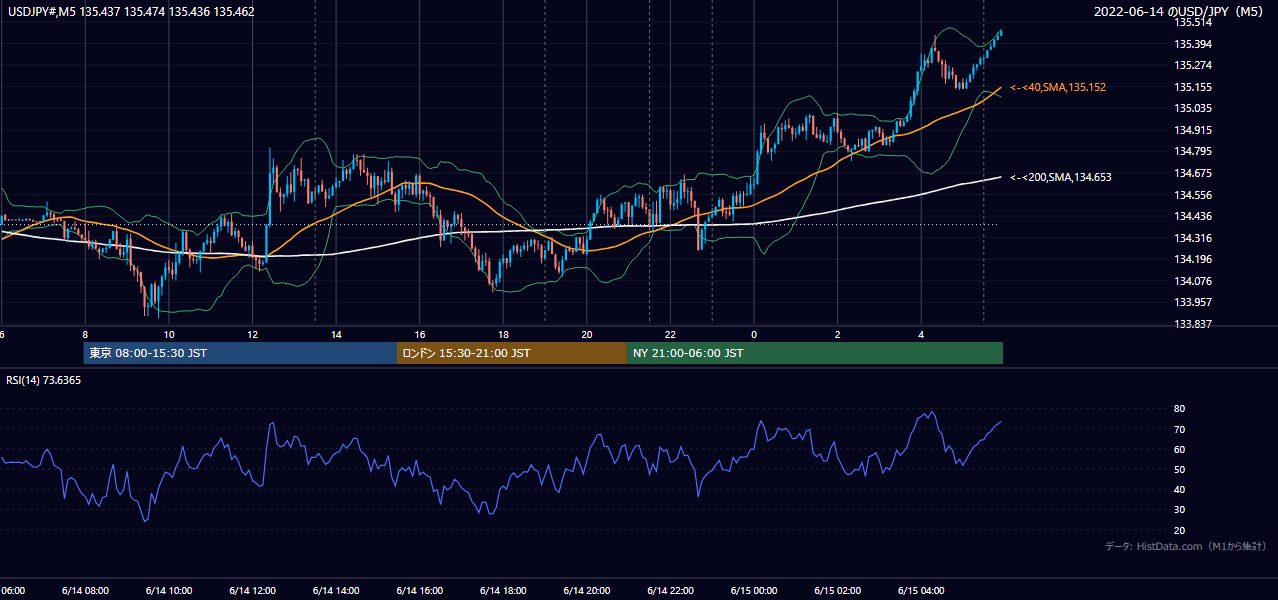Click the 6/15 02:00 time axis label

click(x=838, y=591)
